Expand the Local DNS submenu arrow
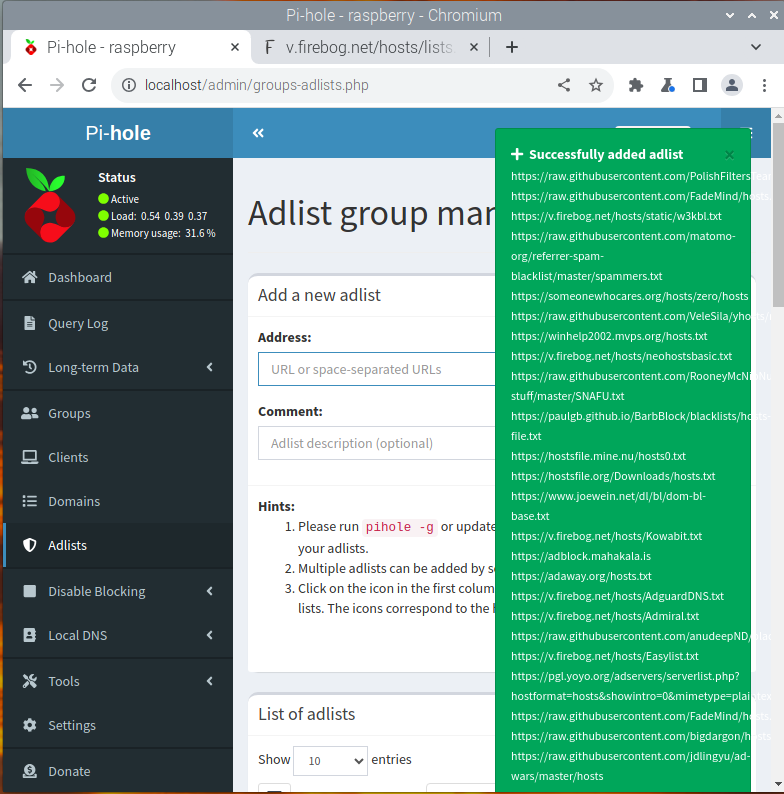784x794 pixels. click(x=210, y=635)
